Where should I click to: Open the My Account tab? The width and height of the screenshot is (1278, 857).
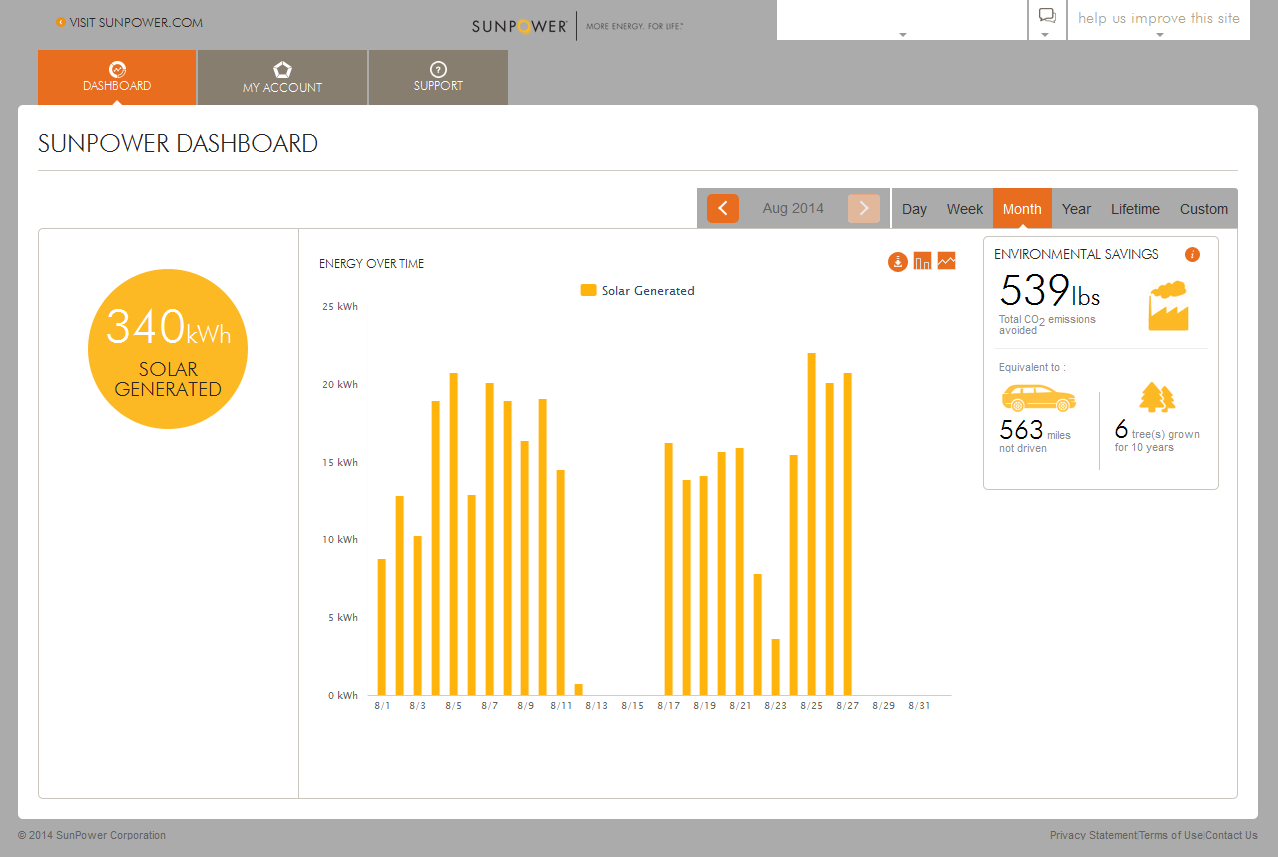pyautogui.click(x=282, y=77)
